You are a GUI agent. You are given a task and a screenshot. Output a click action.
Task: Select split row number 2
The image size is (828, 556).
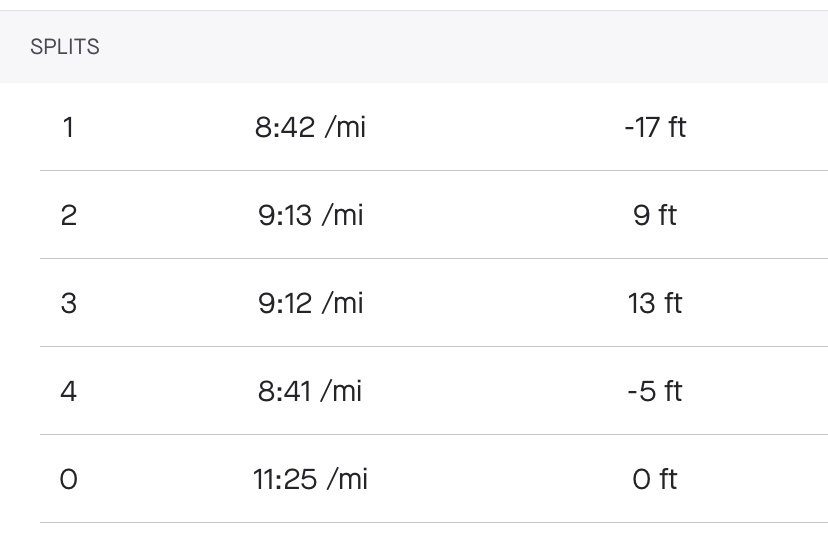68,215
